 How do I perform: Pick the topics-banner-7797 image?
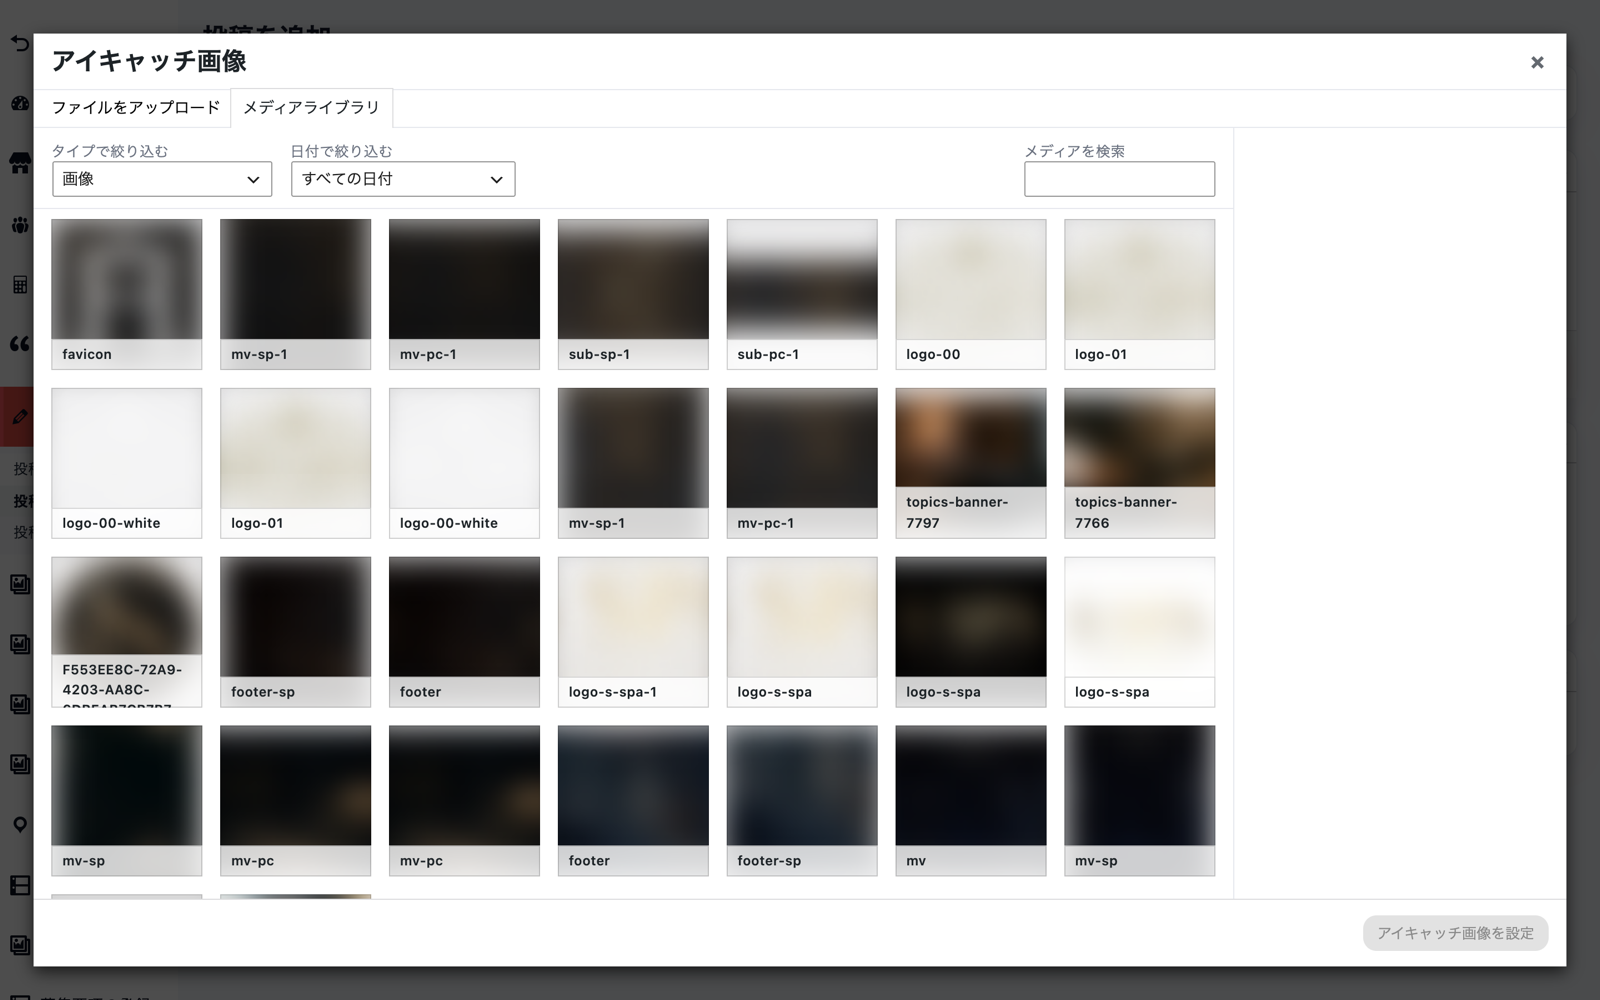[971, 463]
